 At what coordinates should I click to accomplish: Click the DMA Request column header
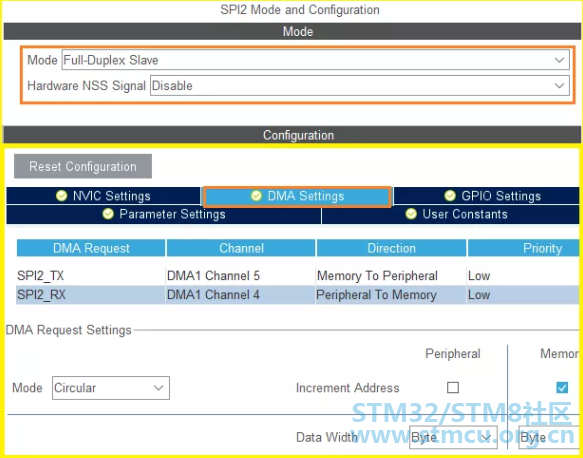click(x=91, y=248)
